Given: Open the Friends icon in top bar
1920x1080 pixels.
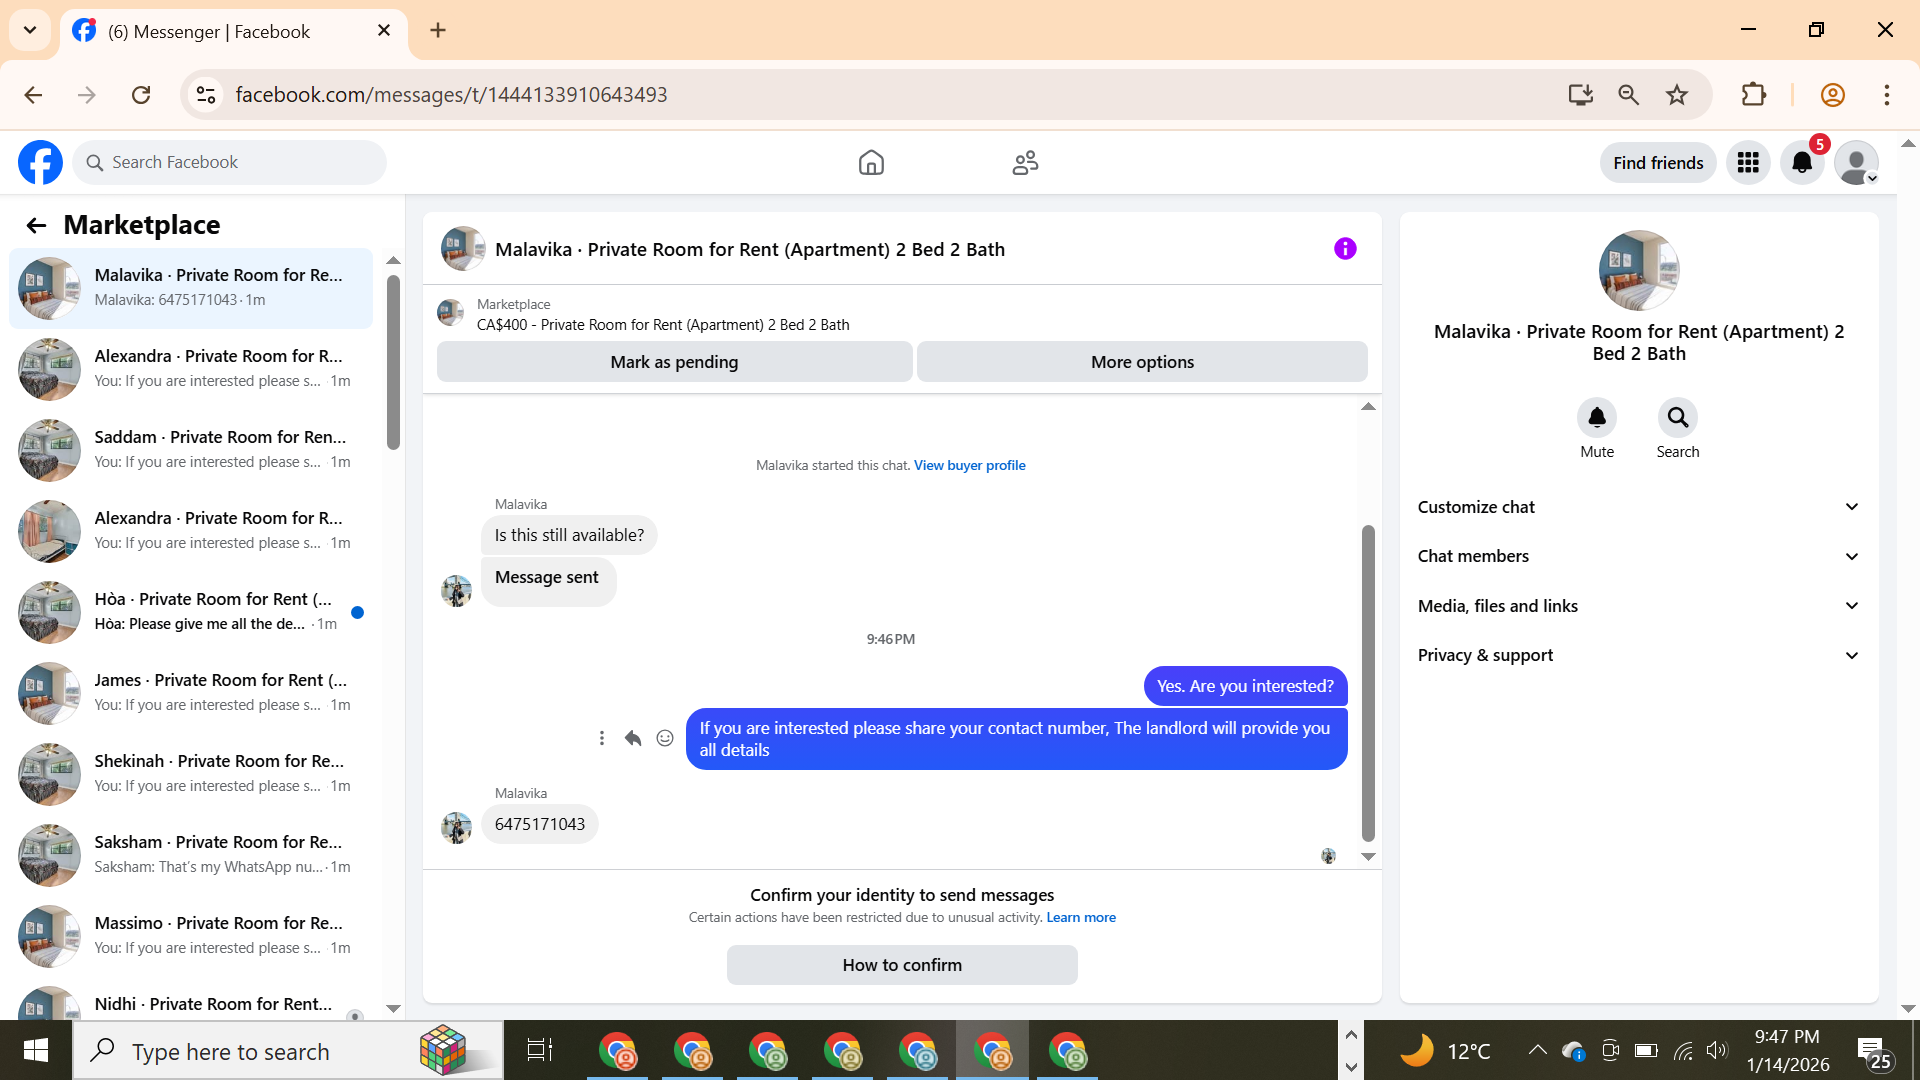Looking at the screenshot, I should tap(1025, 163).
